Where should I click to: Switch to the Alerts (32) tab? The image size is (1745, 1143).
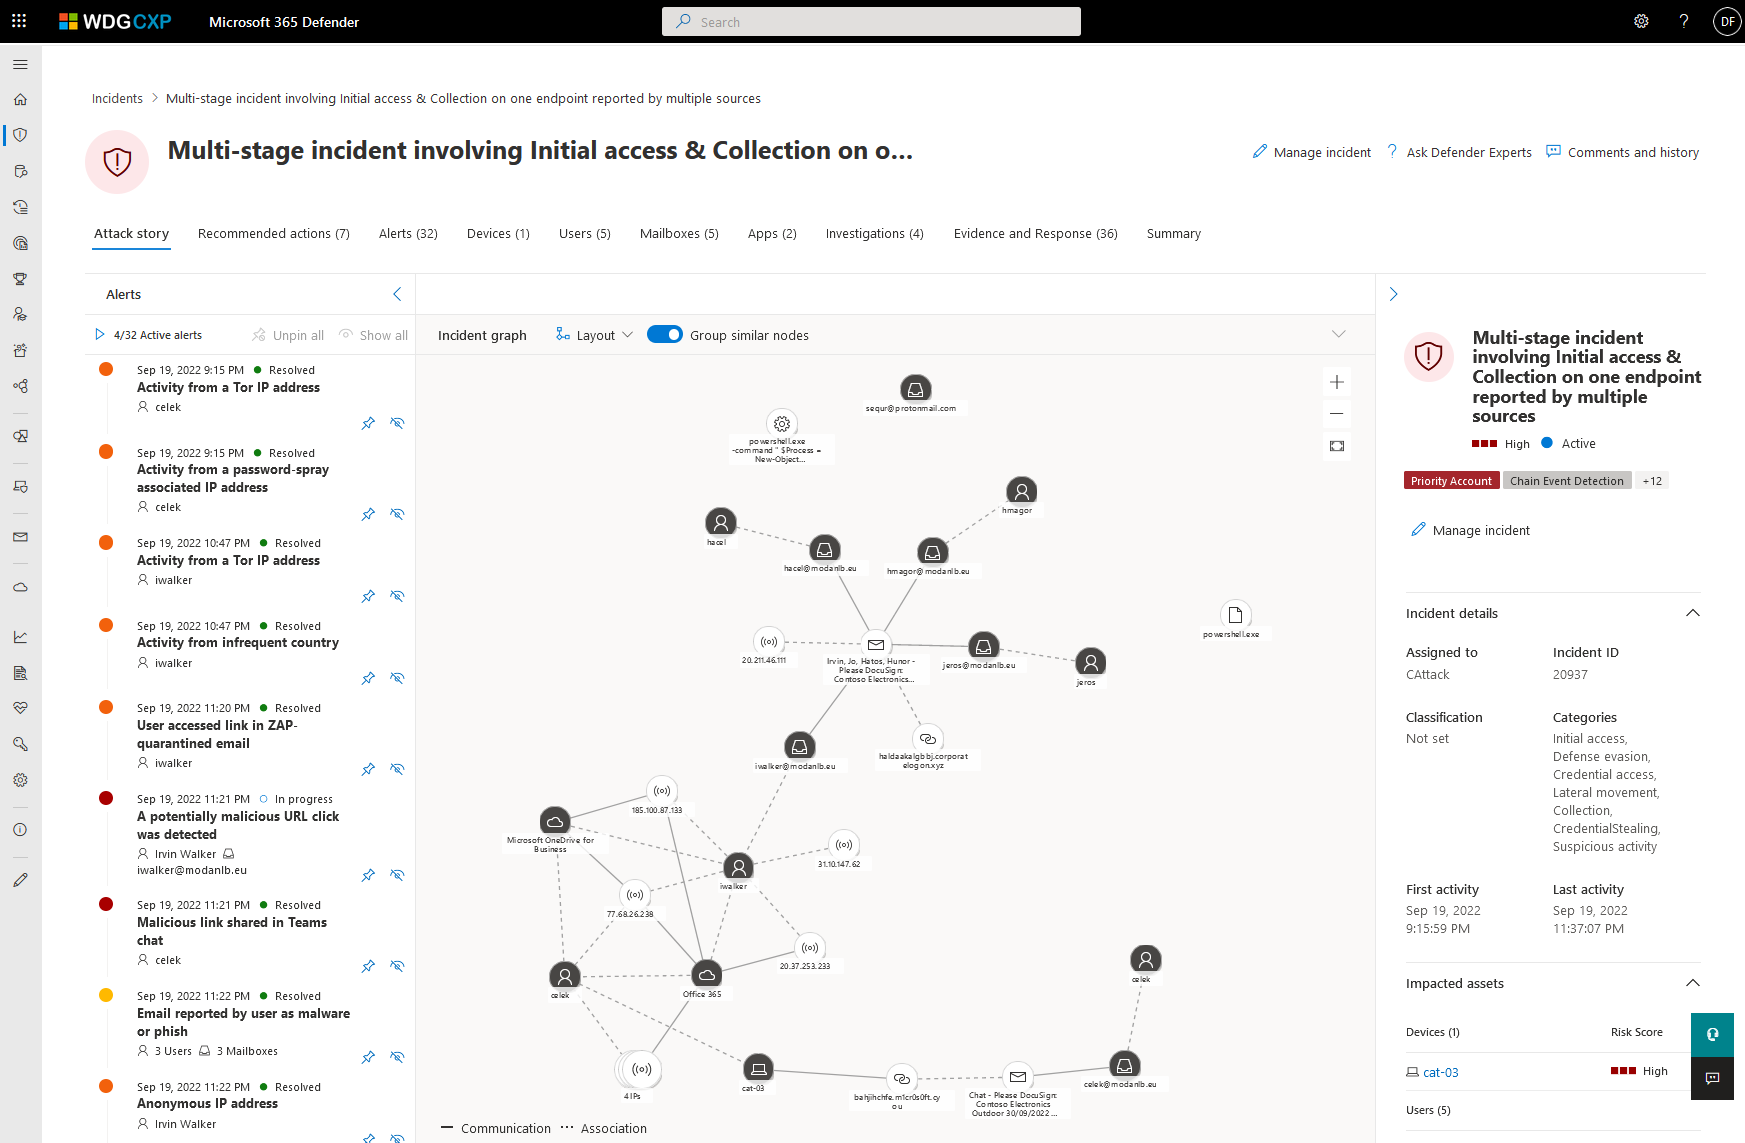408,234
